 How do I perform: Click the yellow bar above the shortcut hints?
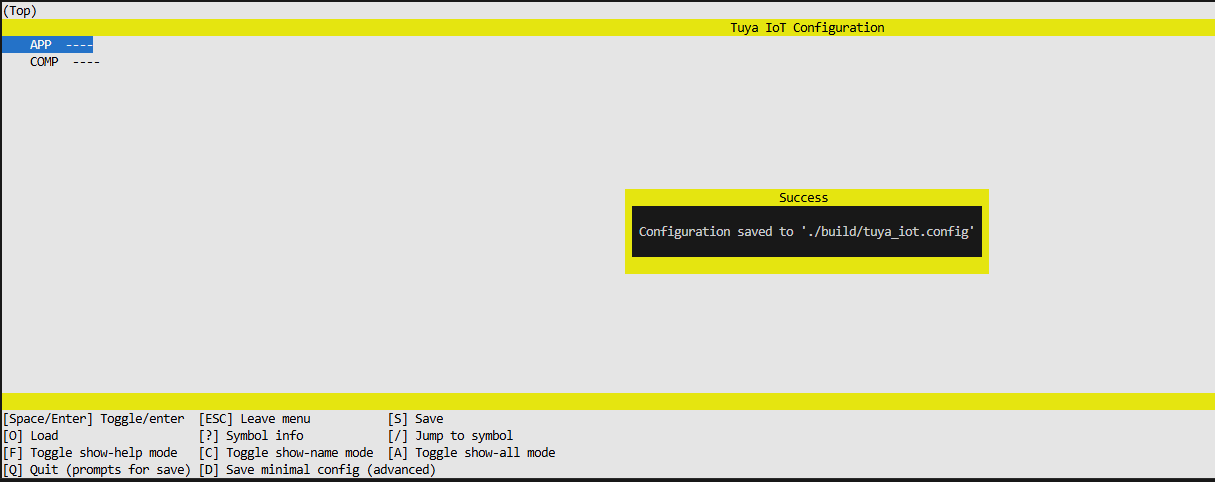point(607,401)
